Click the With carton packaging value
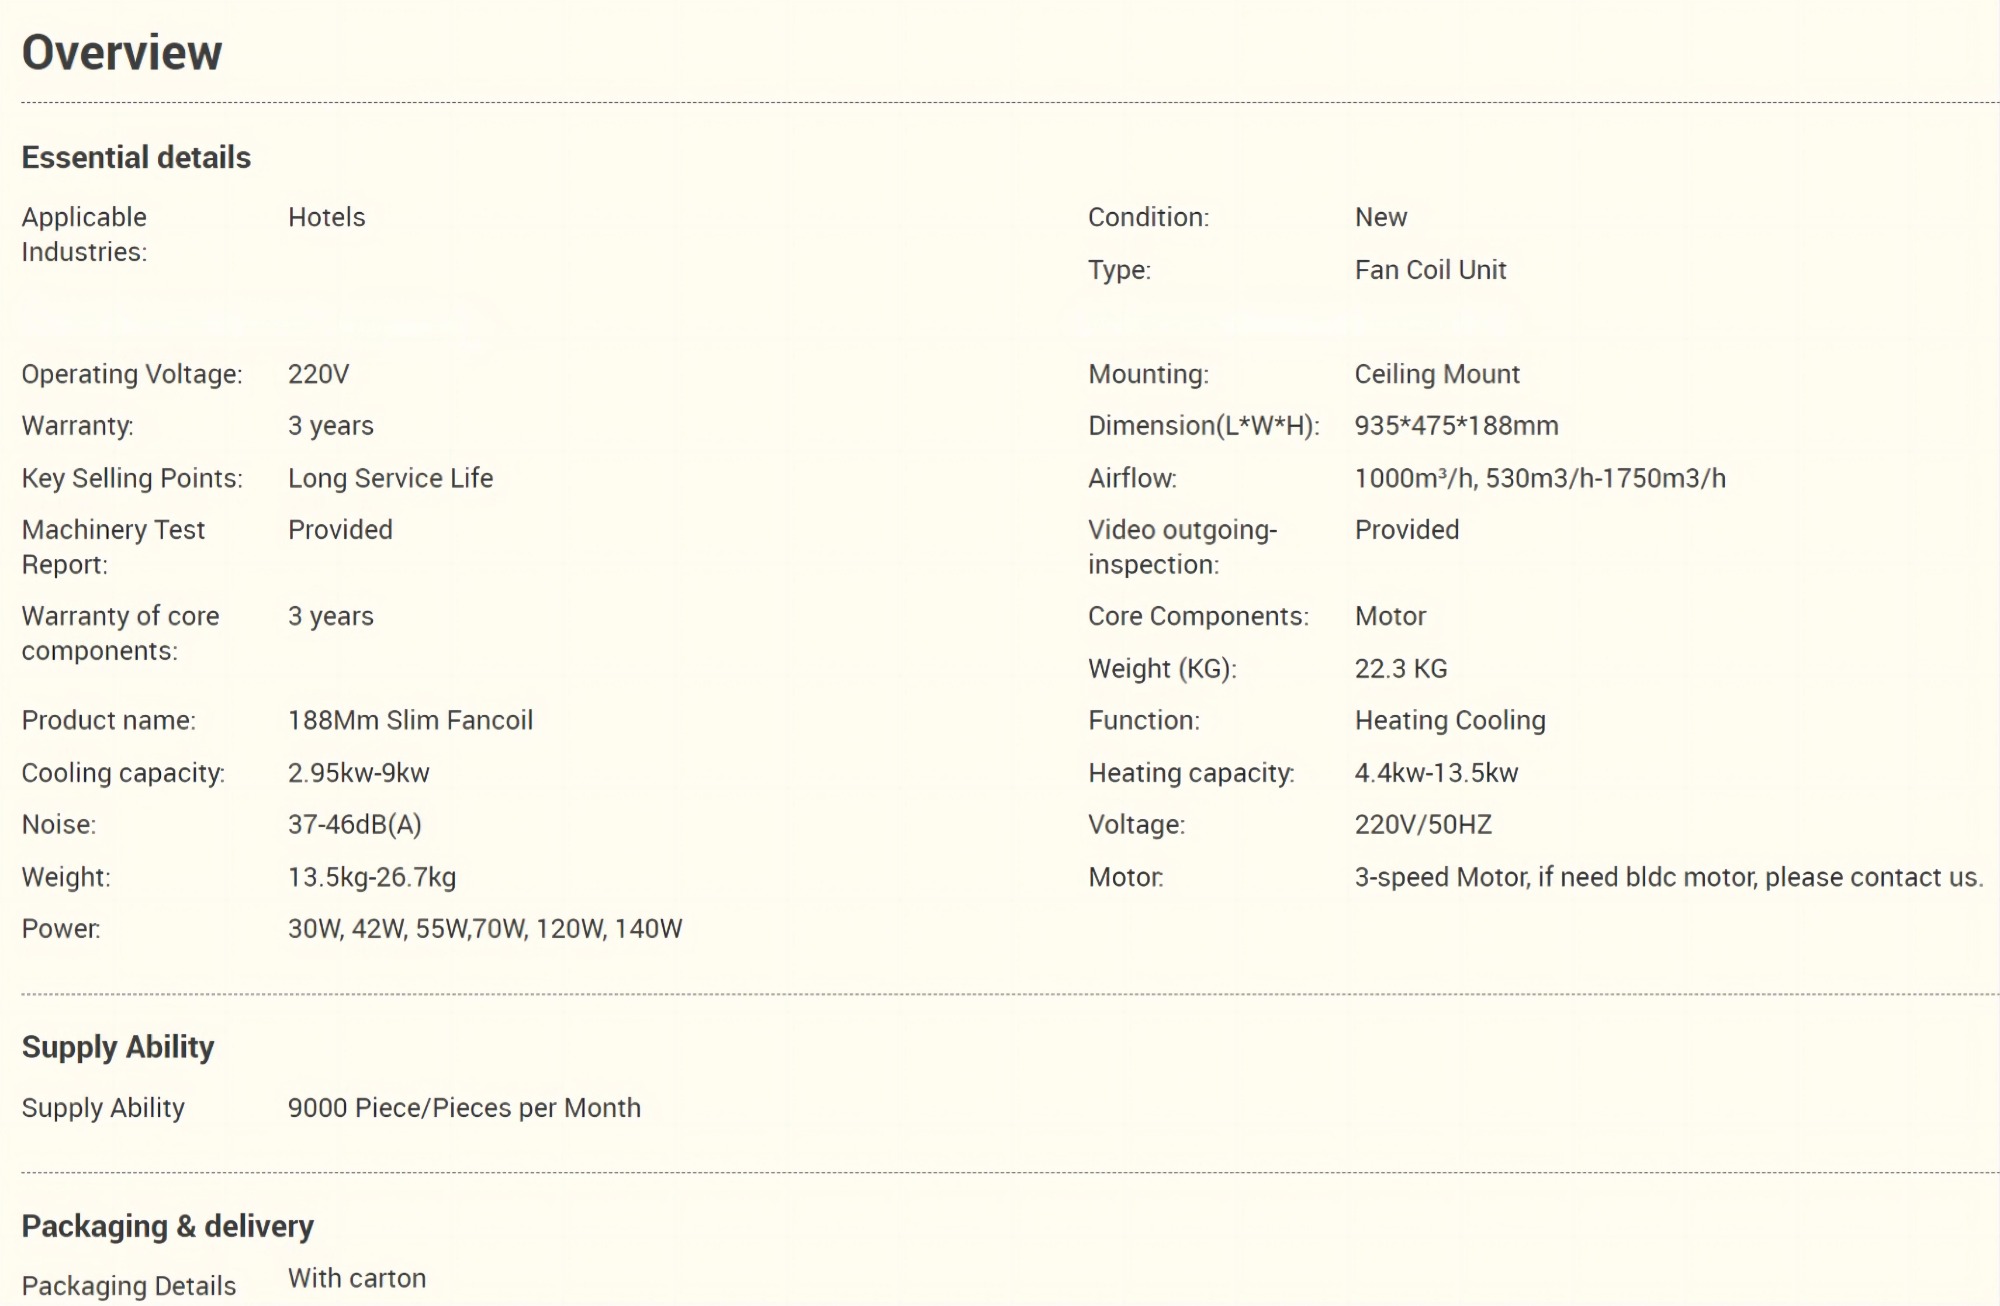The width and height of the screenshot is (2000, 1306). 357,1278
